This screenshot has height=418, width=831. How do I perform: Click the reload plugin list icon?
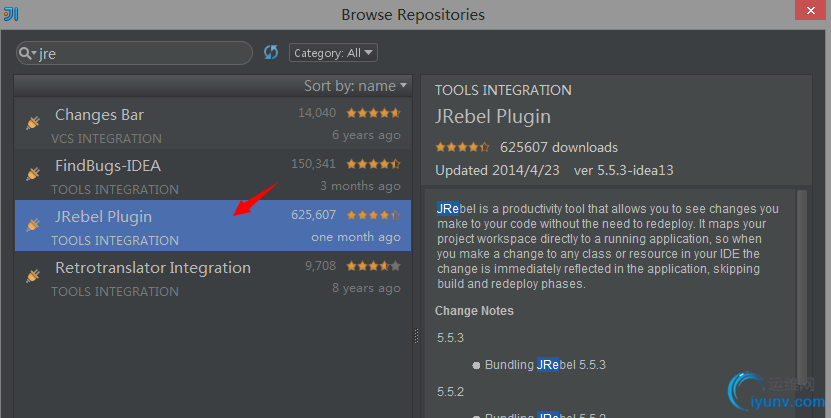pos(271,52)
